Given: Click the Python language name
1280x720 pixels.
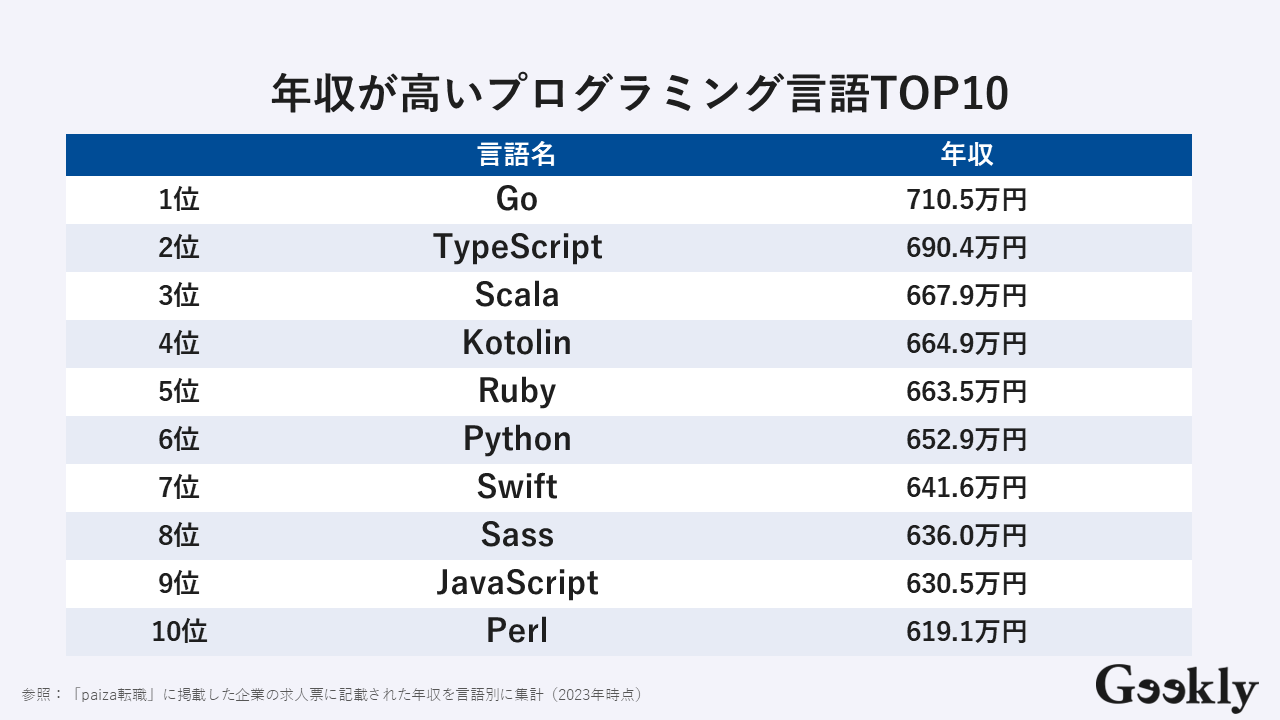Looking at the screenshot, I should (516, 439).
